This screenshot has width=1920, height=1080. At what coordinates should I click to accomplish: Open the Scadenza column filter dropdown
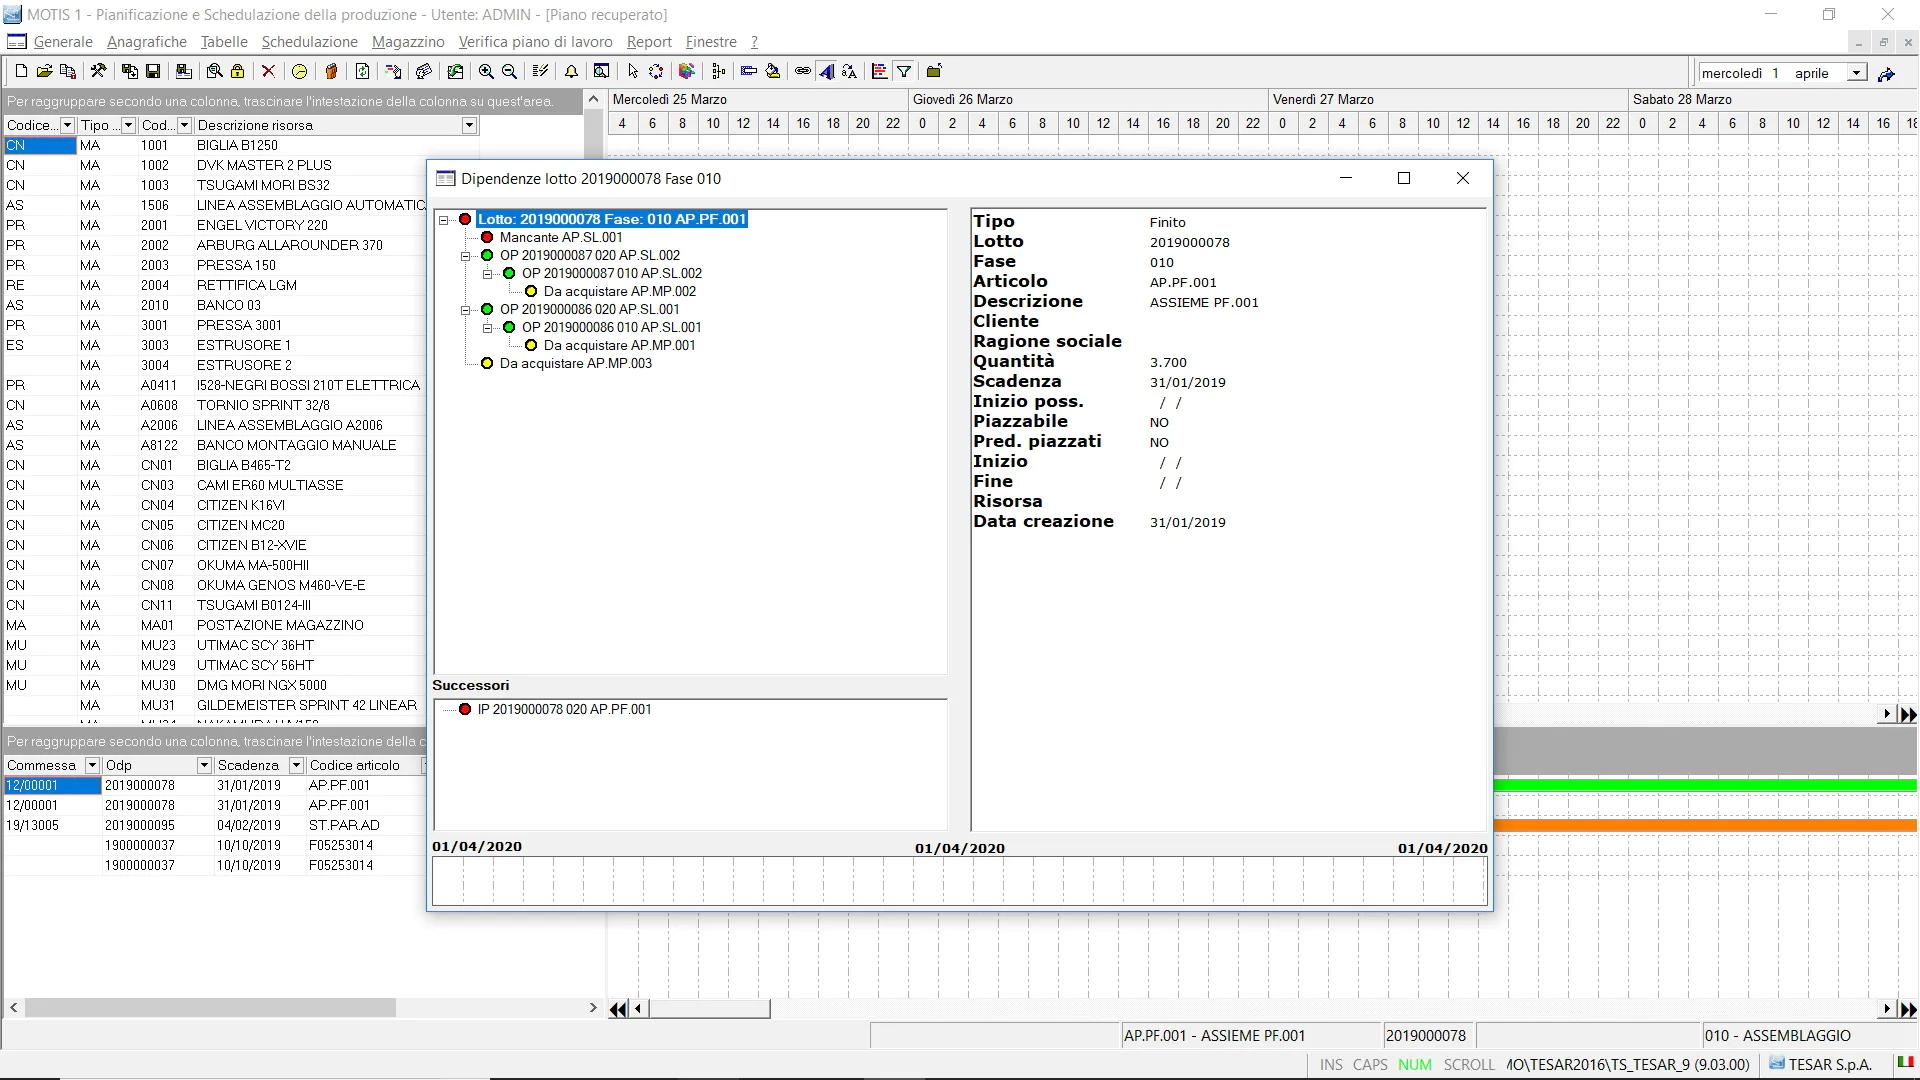(296, 765)
